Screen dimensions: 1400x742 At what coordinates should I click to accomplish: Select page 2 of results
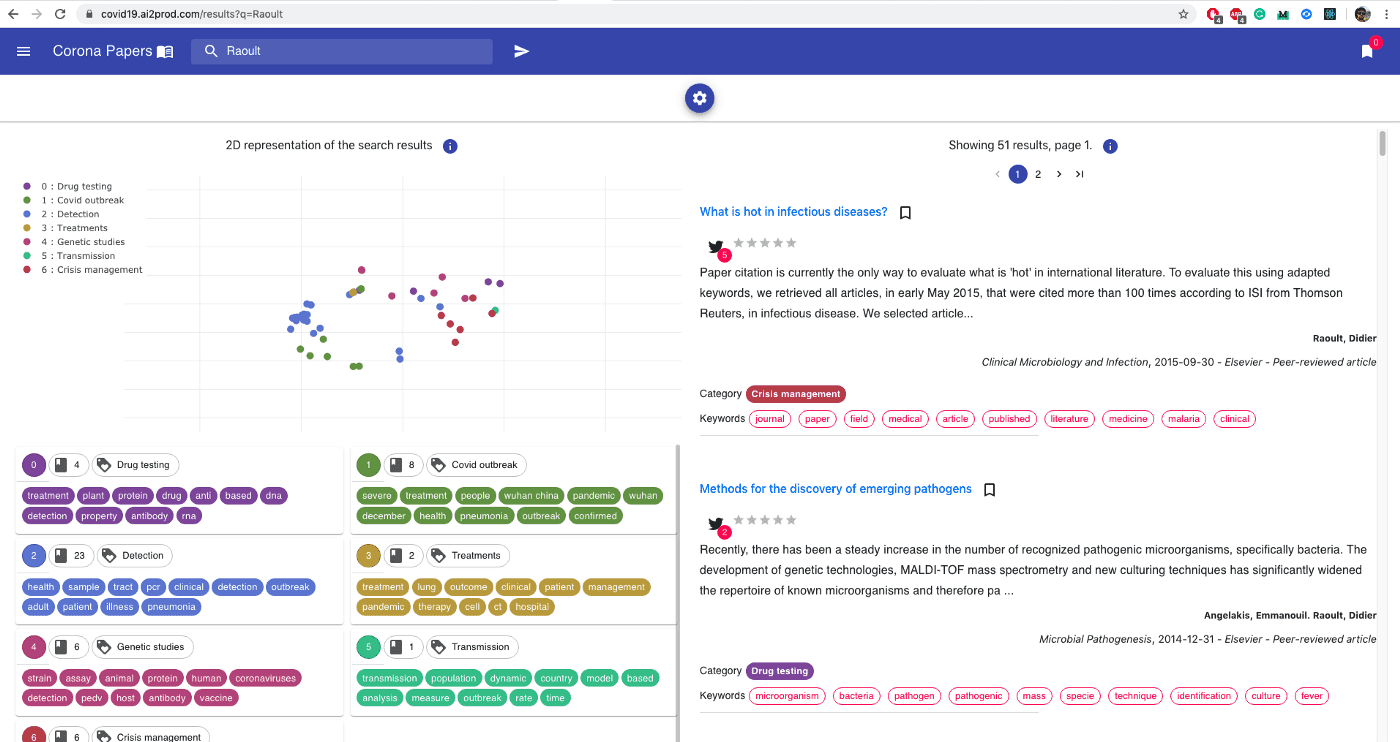1038,174
